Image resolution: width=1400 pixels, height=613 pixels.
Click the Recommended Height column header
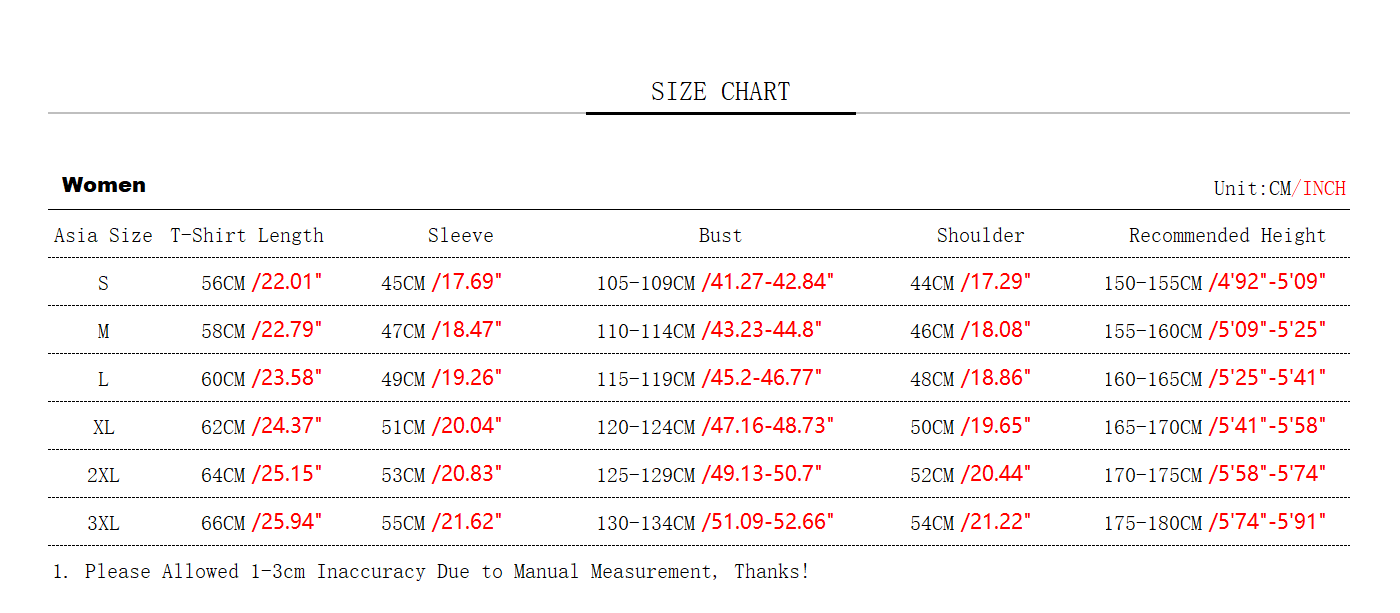[1227, 236]
